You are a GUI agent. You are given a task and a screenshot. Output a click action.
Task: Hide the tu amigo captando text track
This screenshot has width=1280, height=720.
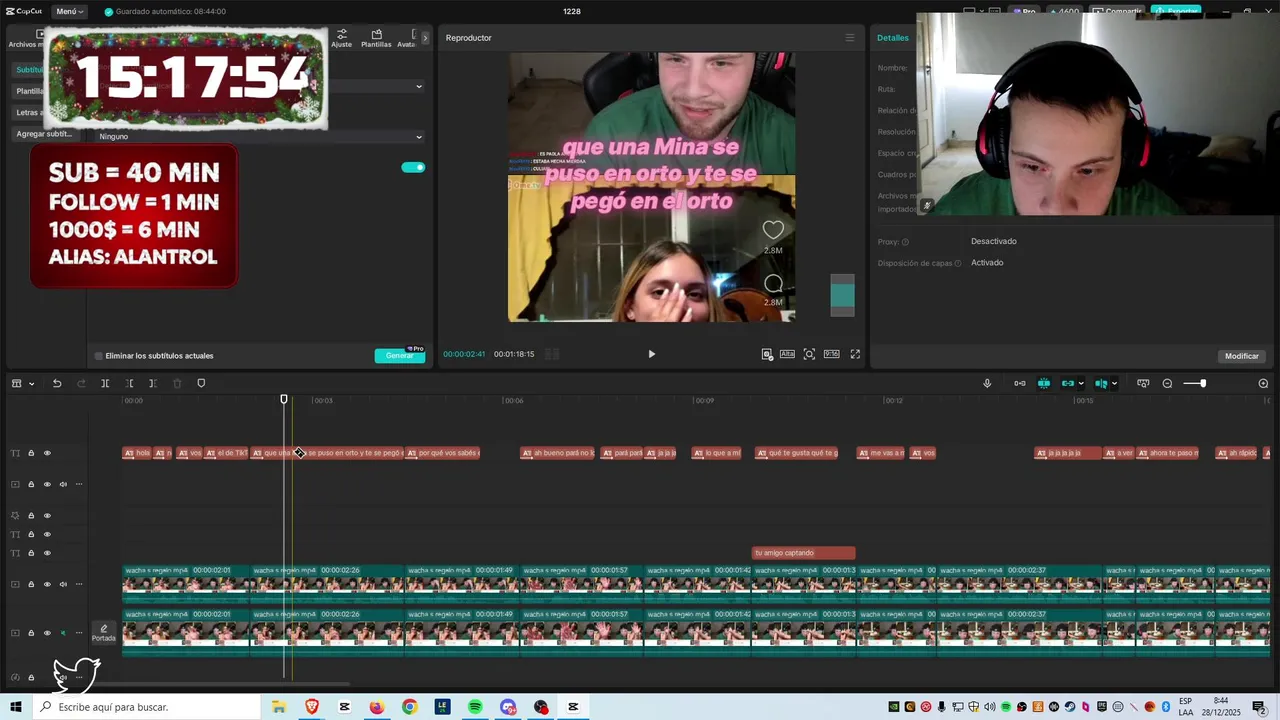[x=46, y=553]
